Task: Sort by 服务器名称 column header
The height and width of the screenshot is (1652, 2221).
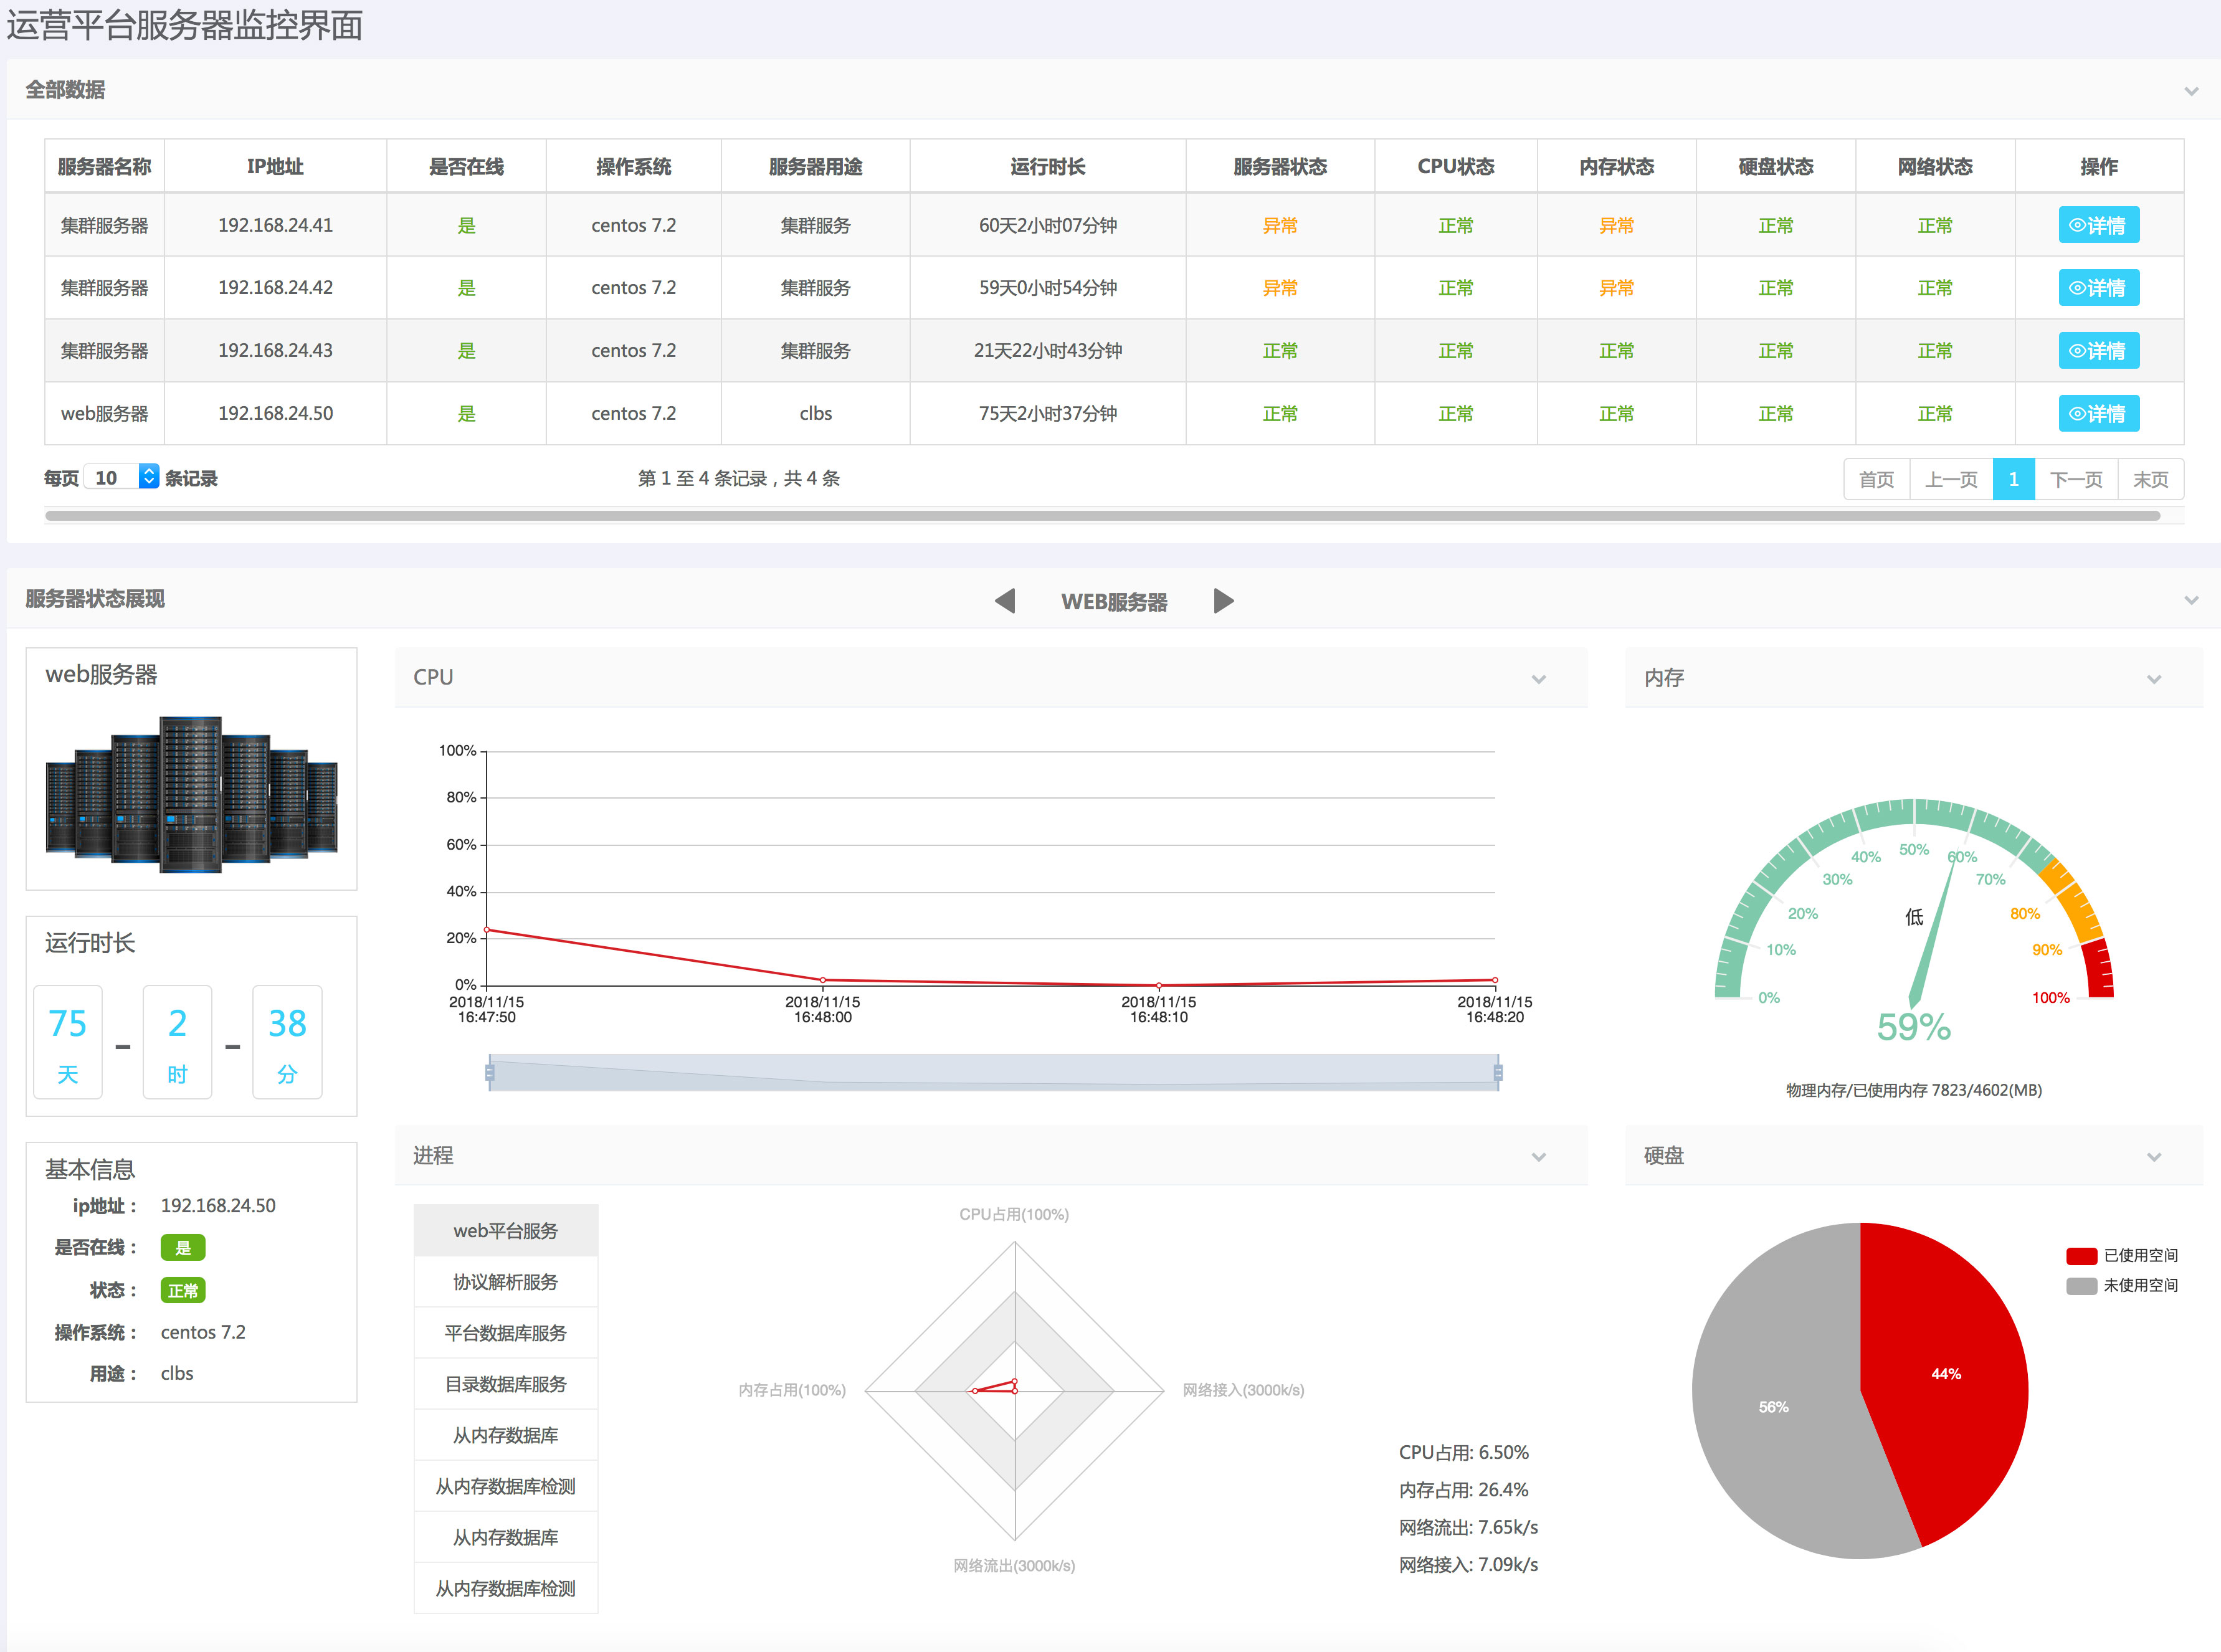Action: pyautogui.click(x=104, y=167)
